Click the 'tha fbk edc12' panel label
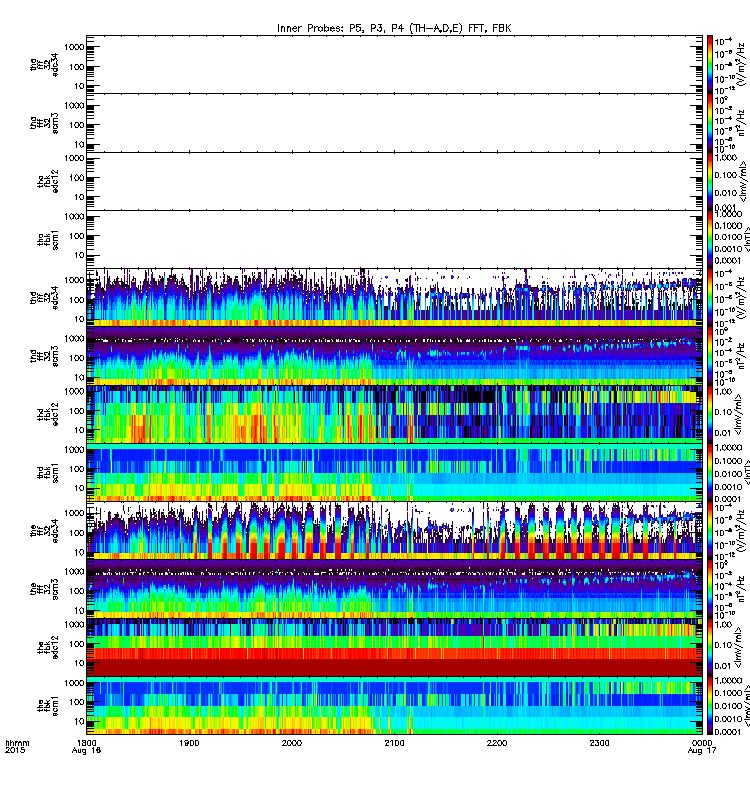This screenshot has width=750, height=800. (x=48, y=181)
